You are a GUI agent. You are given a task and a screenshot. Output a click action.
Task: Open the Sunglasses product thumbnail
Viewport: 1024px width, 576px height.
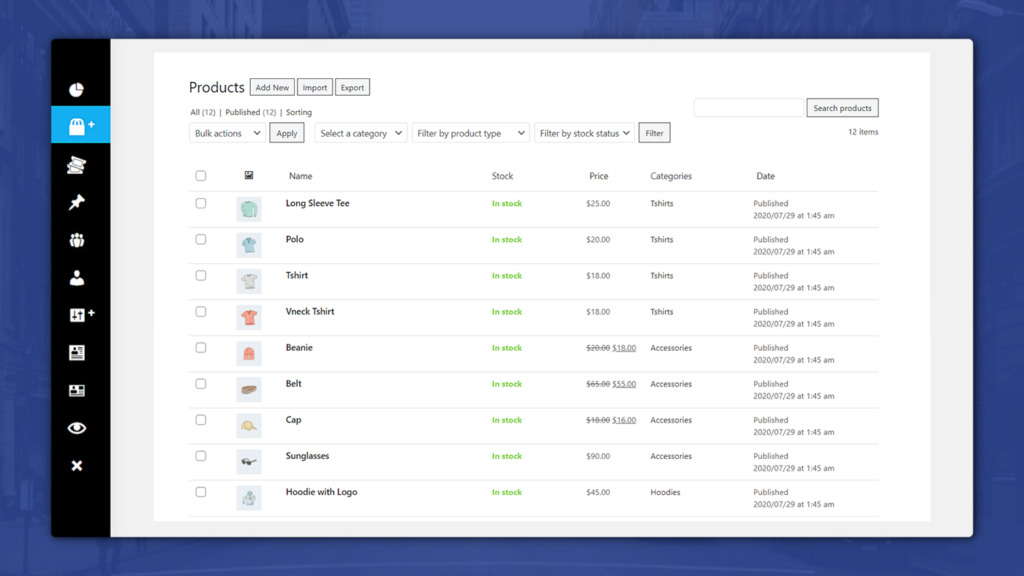[x=249, y=462]
